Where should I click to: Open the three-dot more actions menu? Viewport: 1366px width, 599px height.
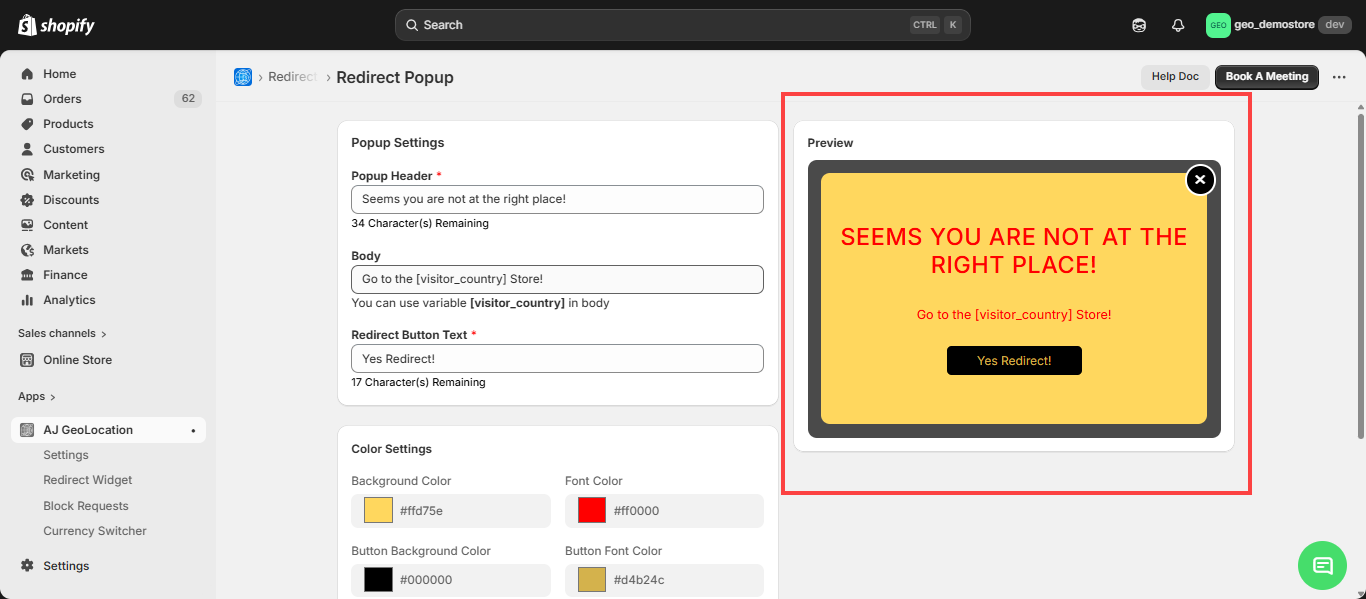click(1339, 77)
